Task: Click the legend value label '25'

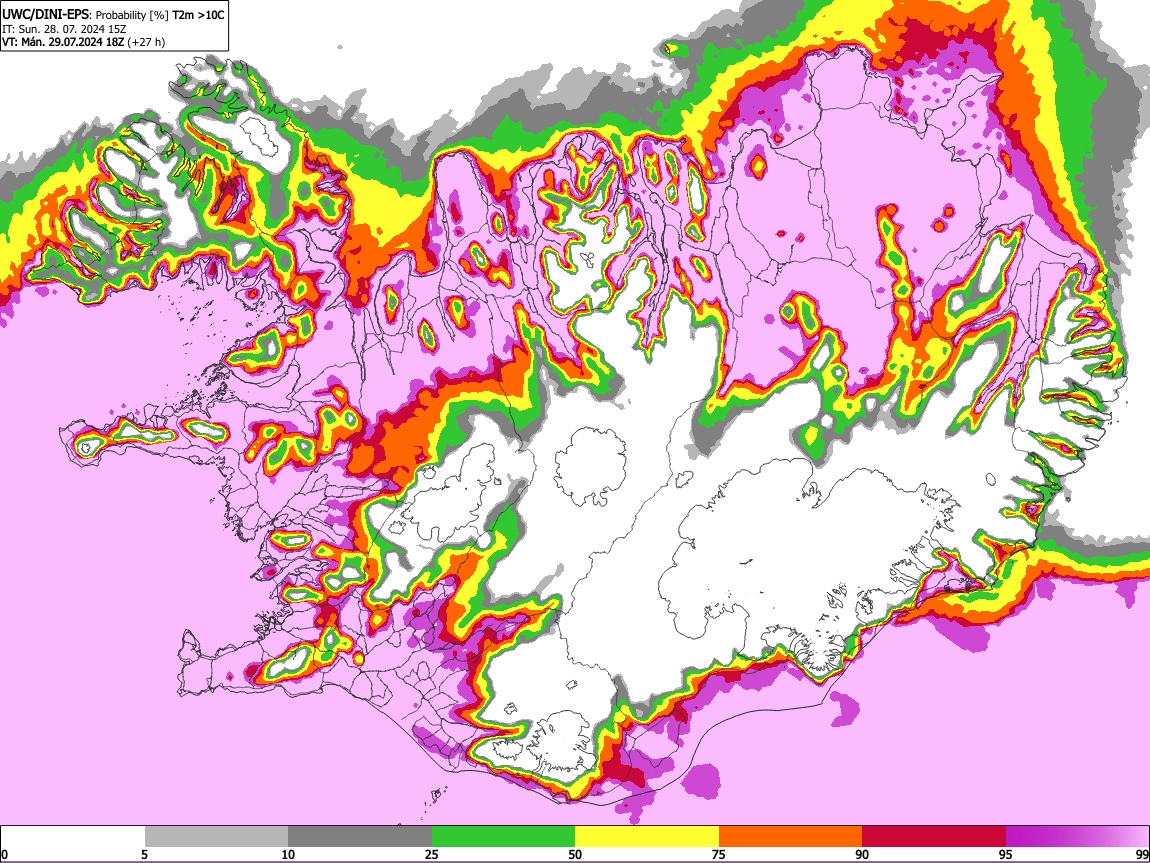Action: pos(431,855)
